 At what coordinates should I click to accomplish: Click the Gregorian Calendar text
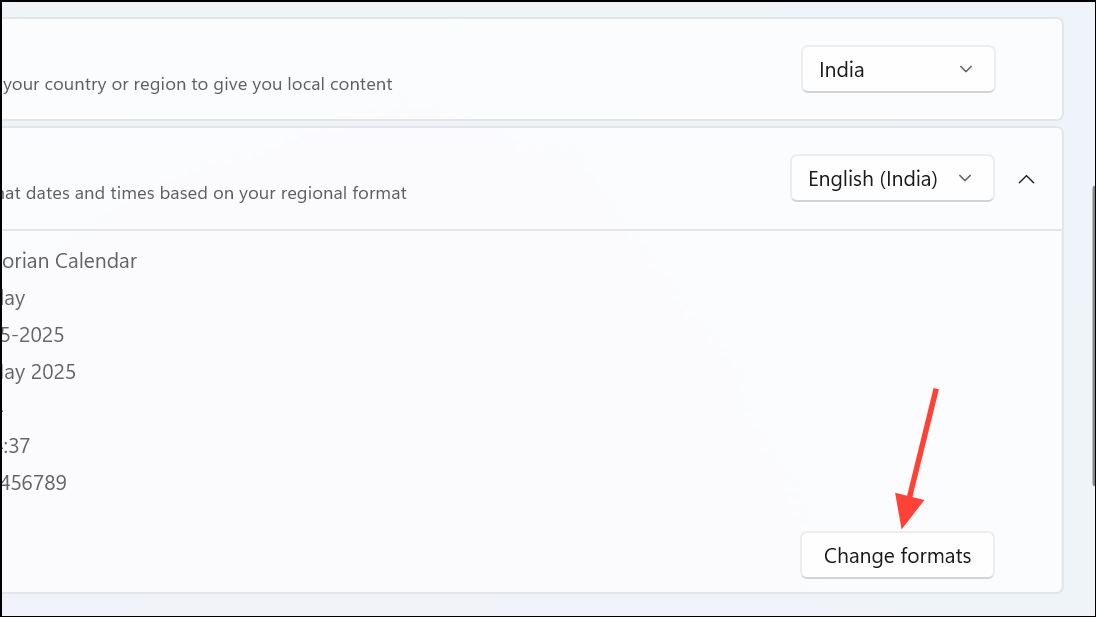coord(69,261)
